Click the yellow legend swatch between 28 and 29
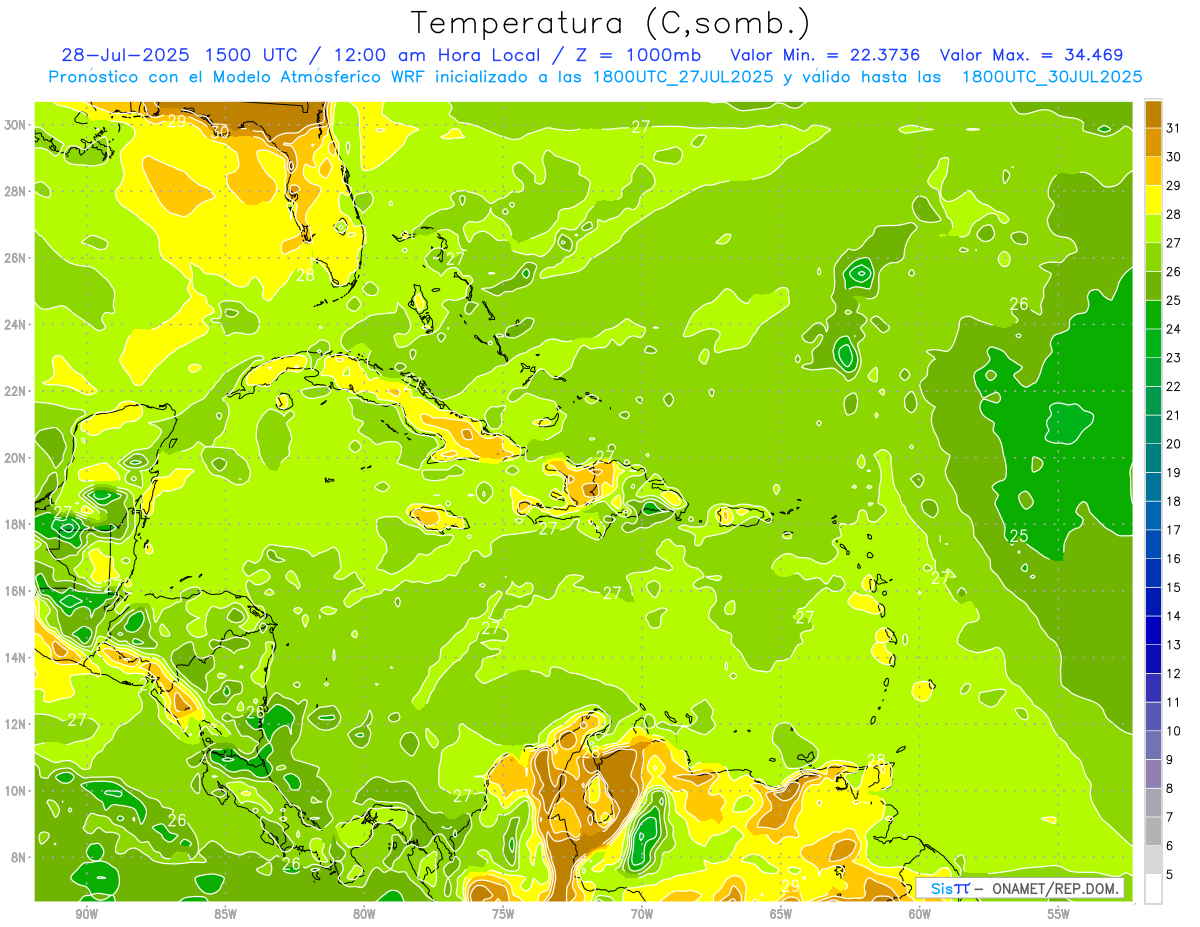The width and height of the screenshot is (1200, 927). click(1153, 200)
